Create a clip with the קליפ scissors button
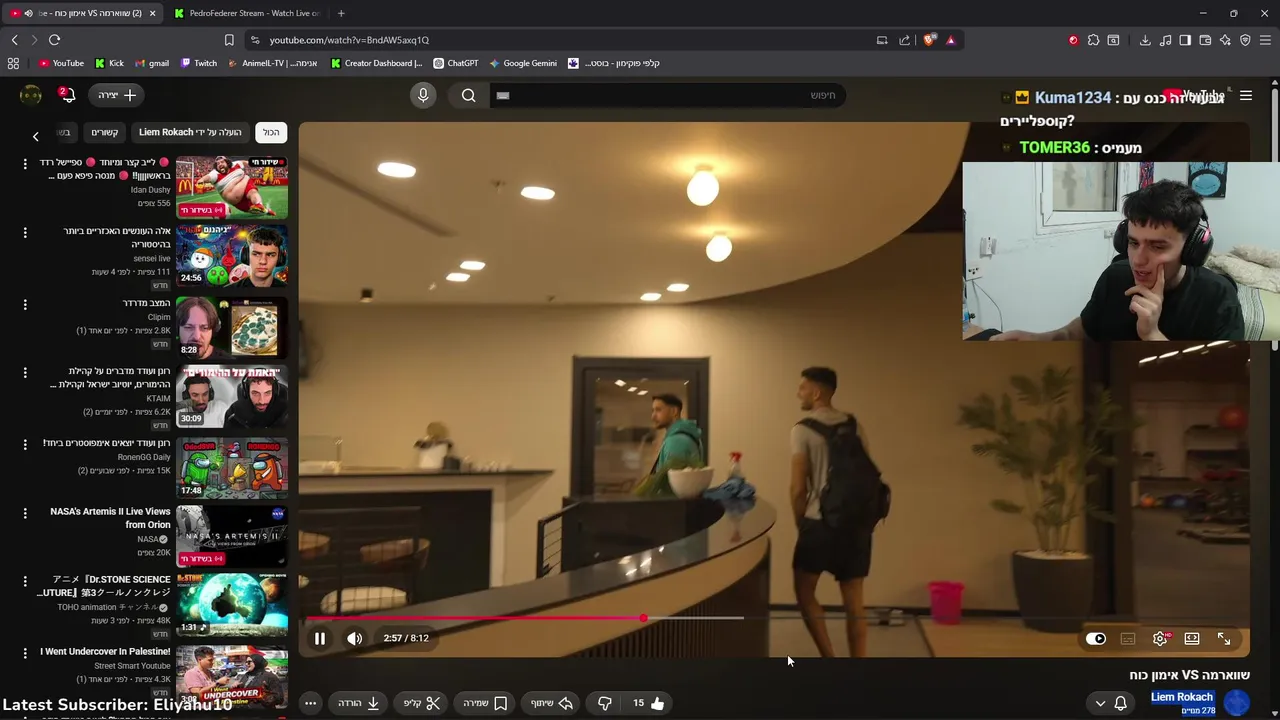 (422, 703)
